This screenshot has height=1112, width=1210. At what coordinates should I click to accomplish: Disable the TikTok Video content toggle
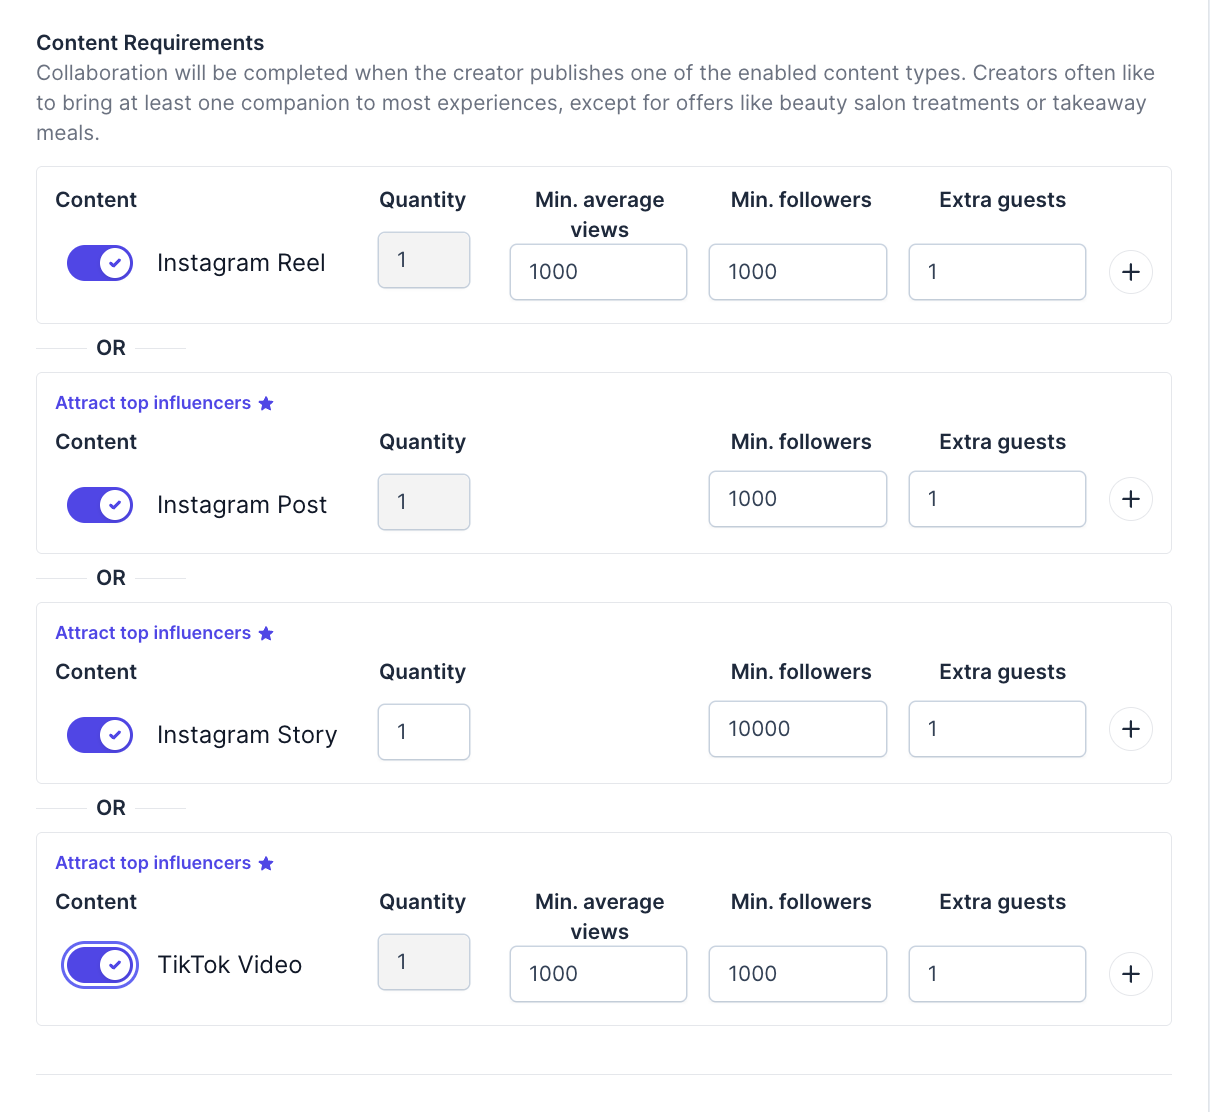(100, 965)
